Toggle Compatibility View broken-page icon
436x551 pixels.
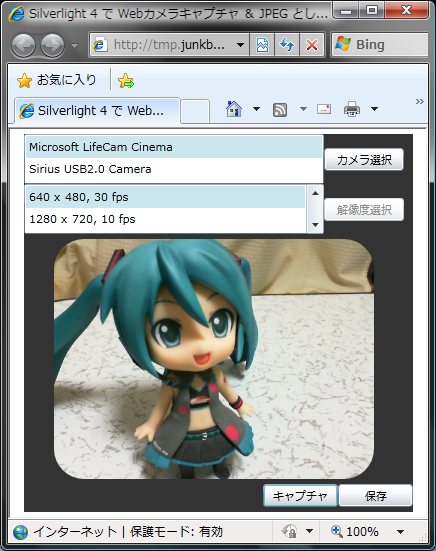[262, 45]
